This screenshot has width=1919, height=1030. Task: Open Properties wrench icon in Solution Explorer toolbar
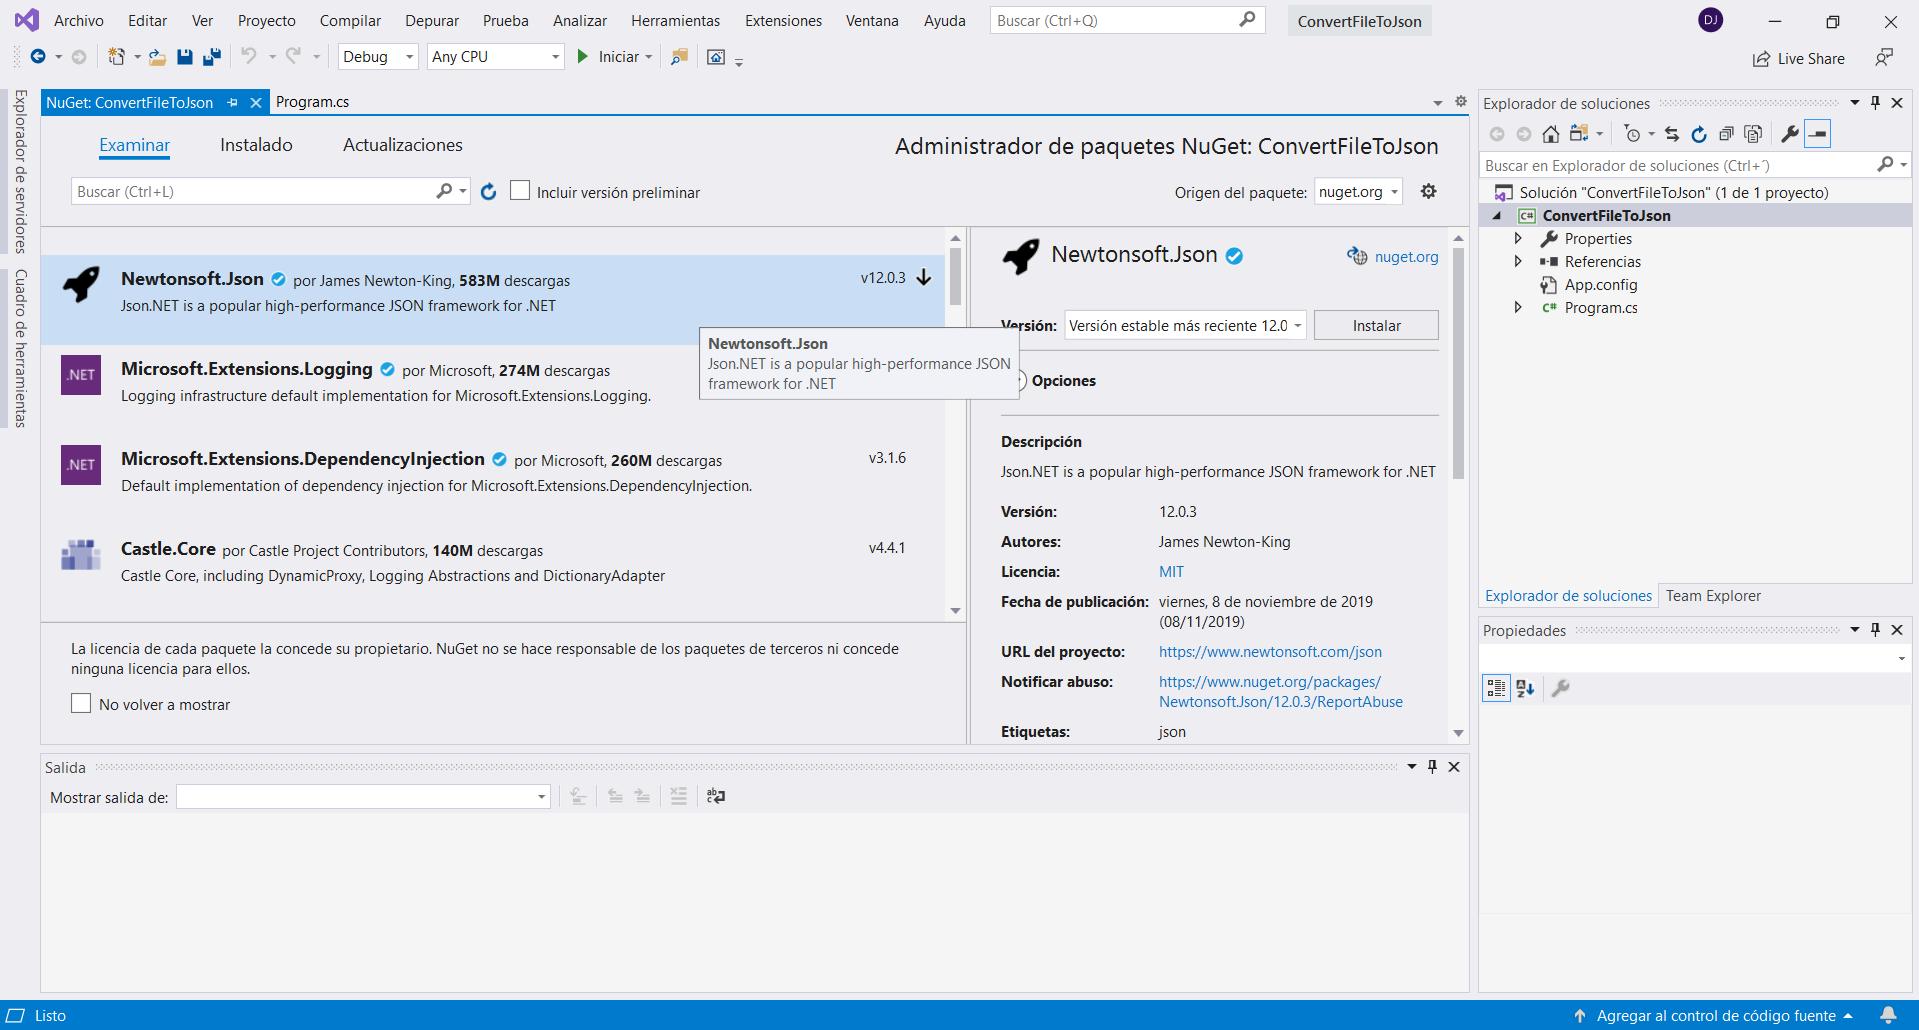point(1789,134)
